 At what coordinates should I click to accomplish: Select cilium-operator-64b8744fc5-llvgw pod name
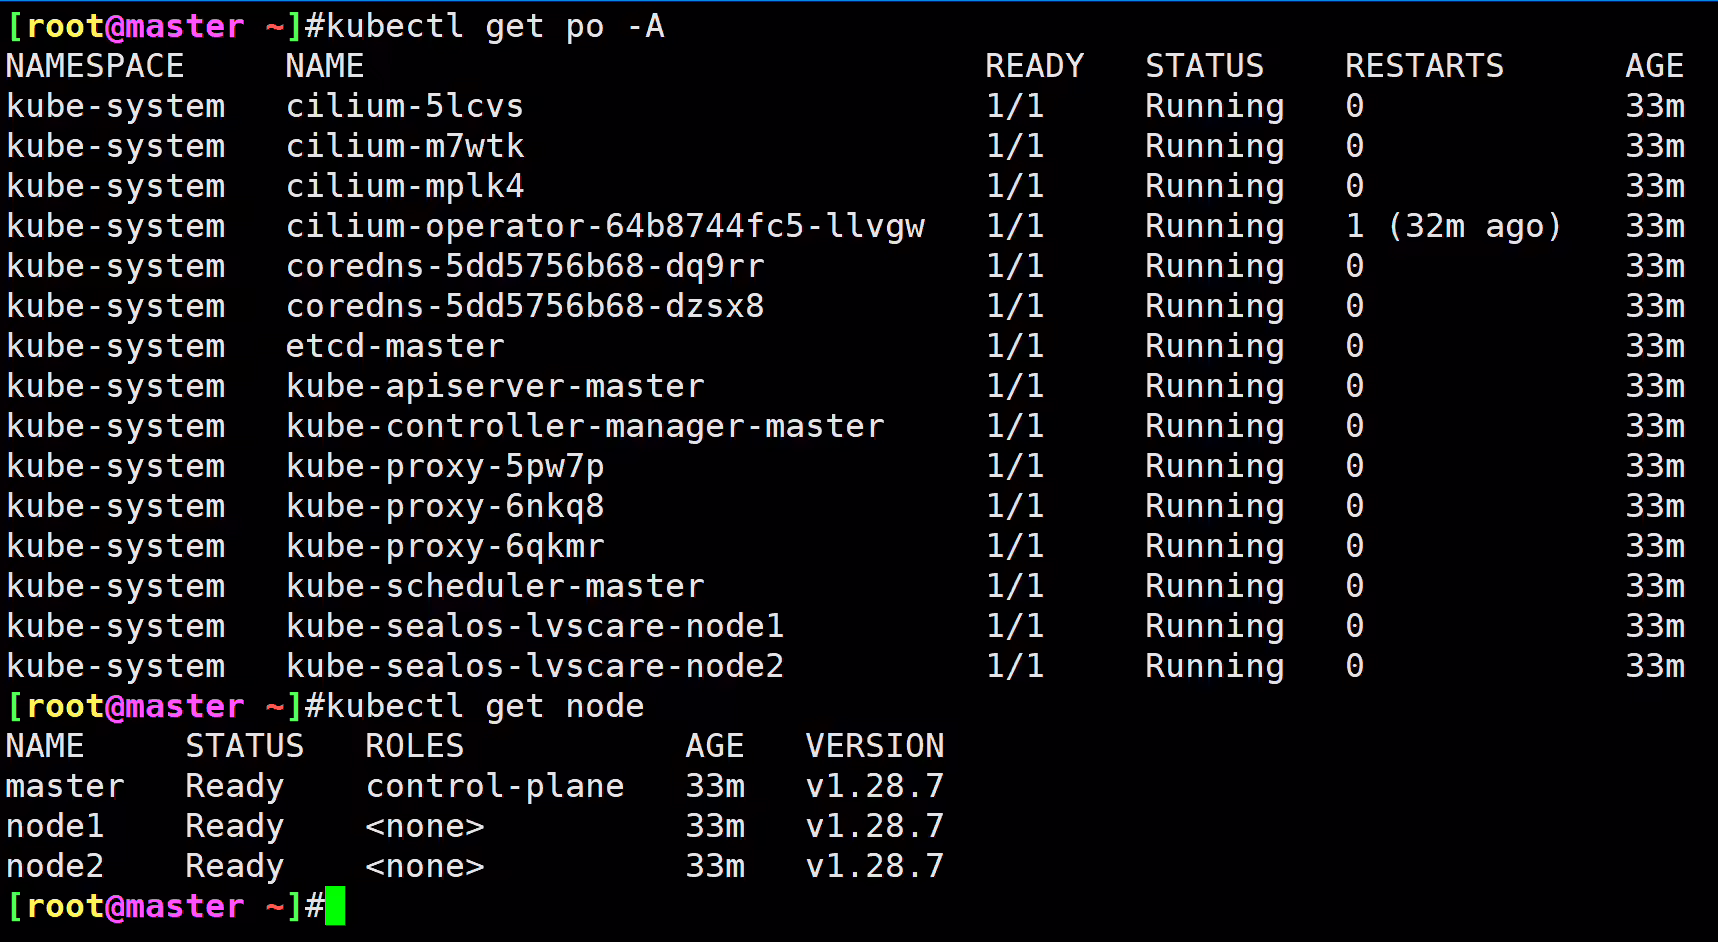(x=605, y=226)
